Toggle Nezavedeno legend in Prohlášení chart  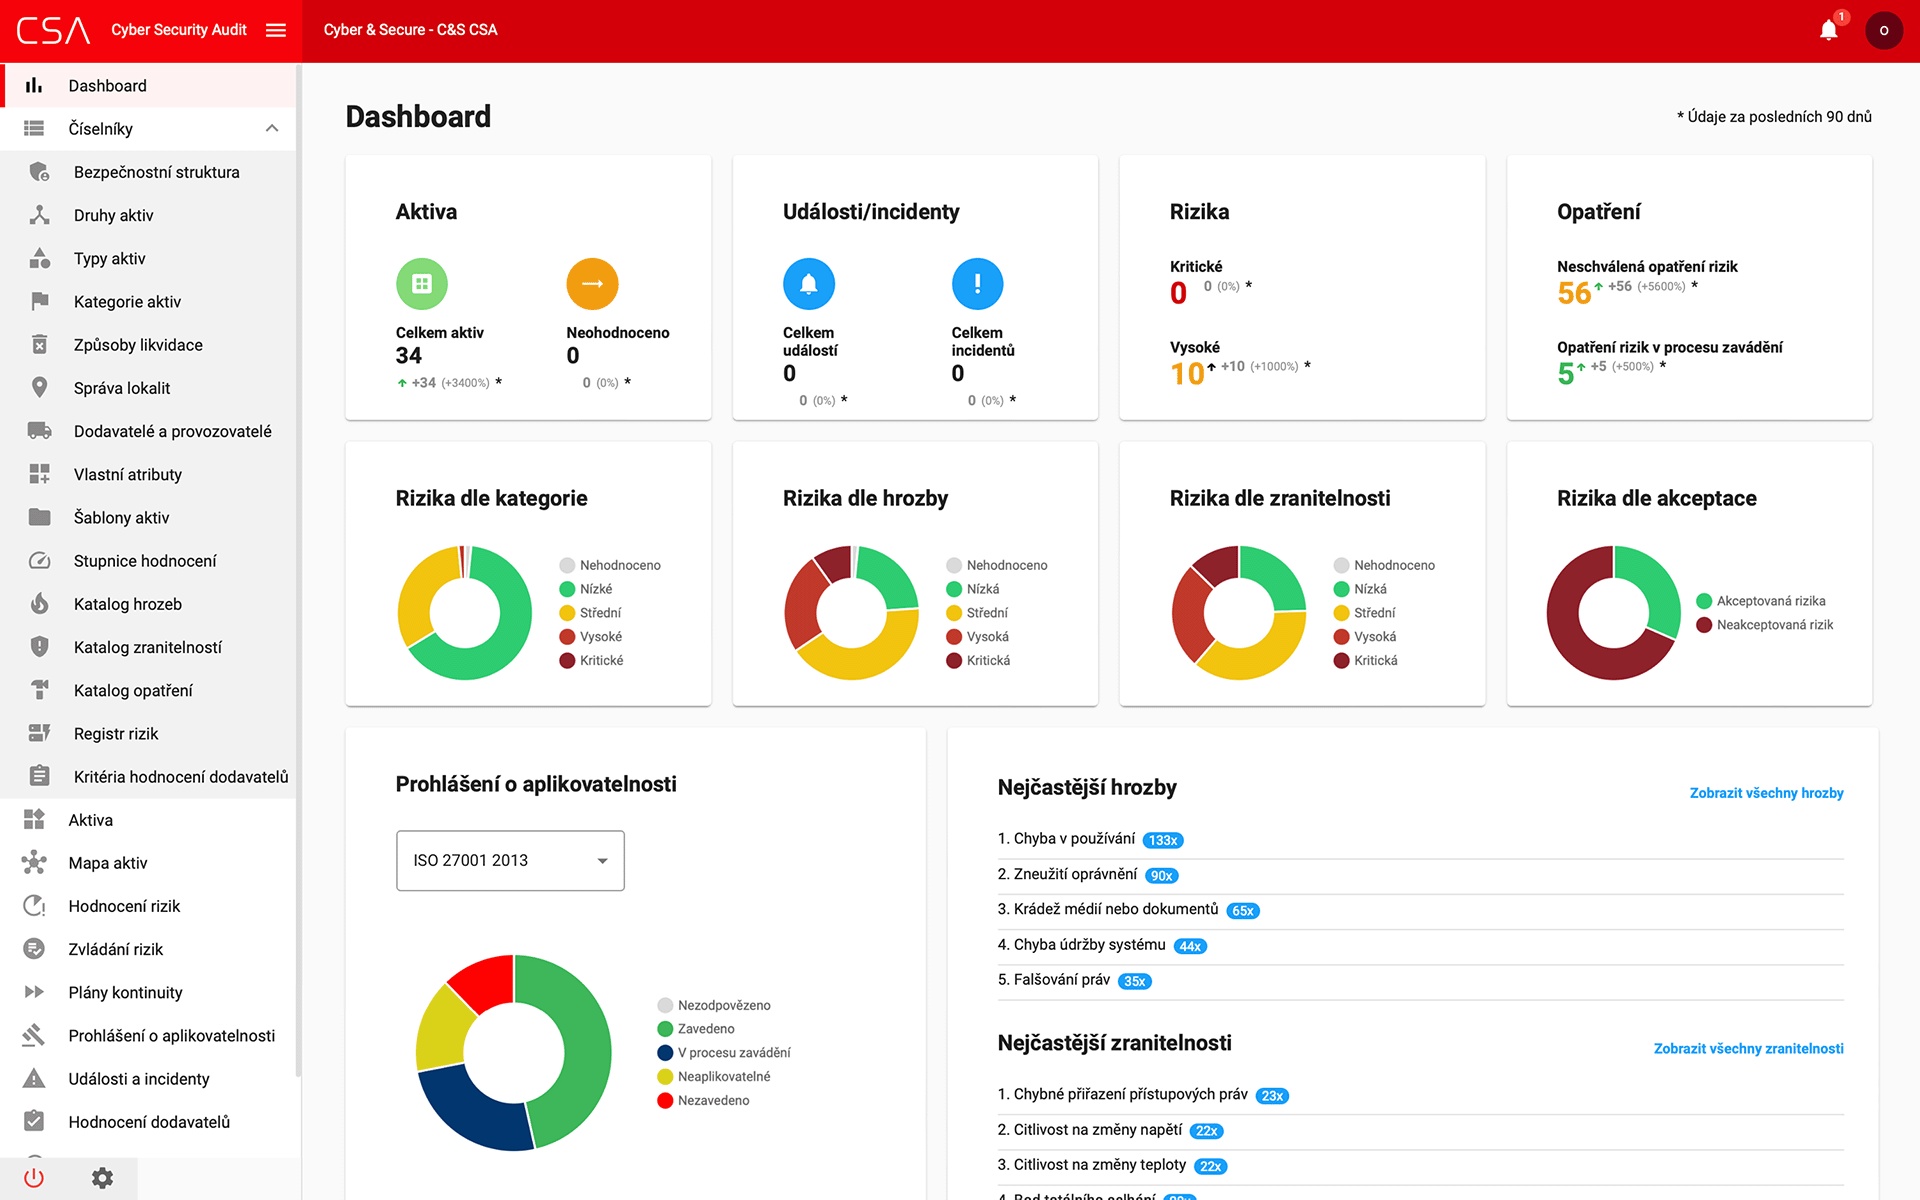coord(703,1100)
